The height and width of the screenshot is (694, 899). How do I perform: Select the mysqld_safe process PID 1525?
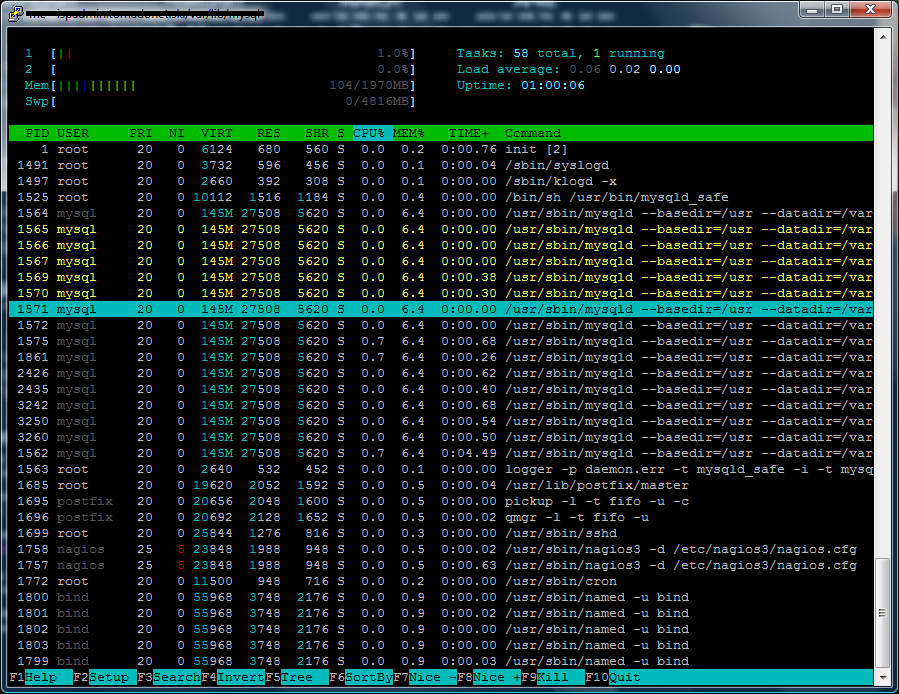click(441, 197)
